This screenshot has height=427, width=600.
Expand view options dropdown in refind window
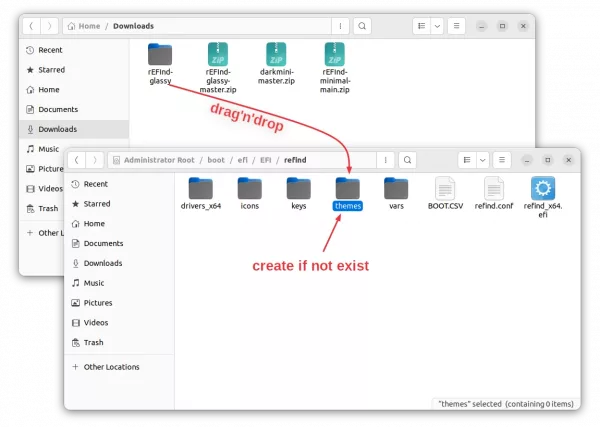coord(483,159)
